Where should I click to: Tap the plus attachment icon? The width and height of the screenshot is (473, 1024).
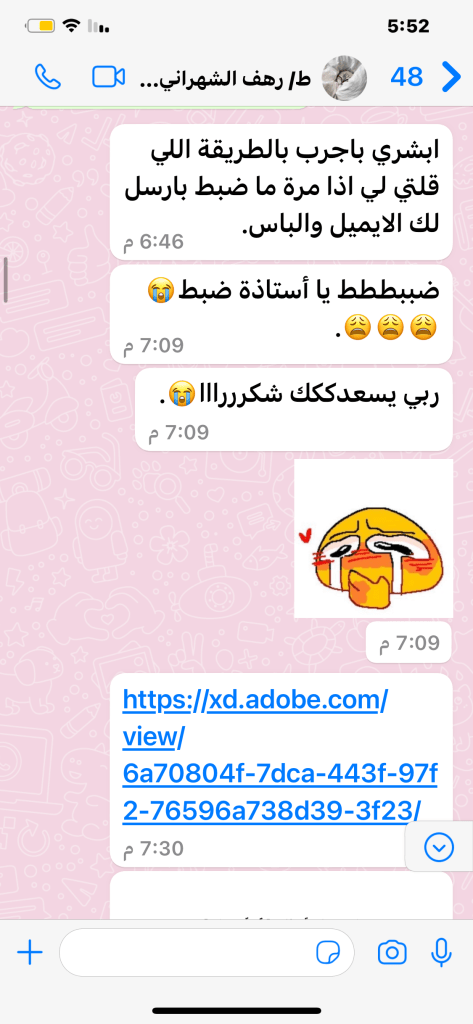[x=29, y=953]
